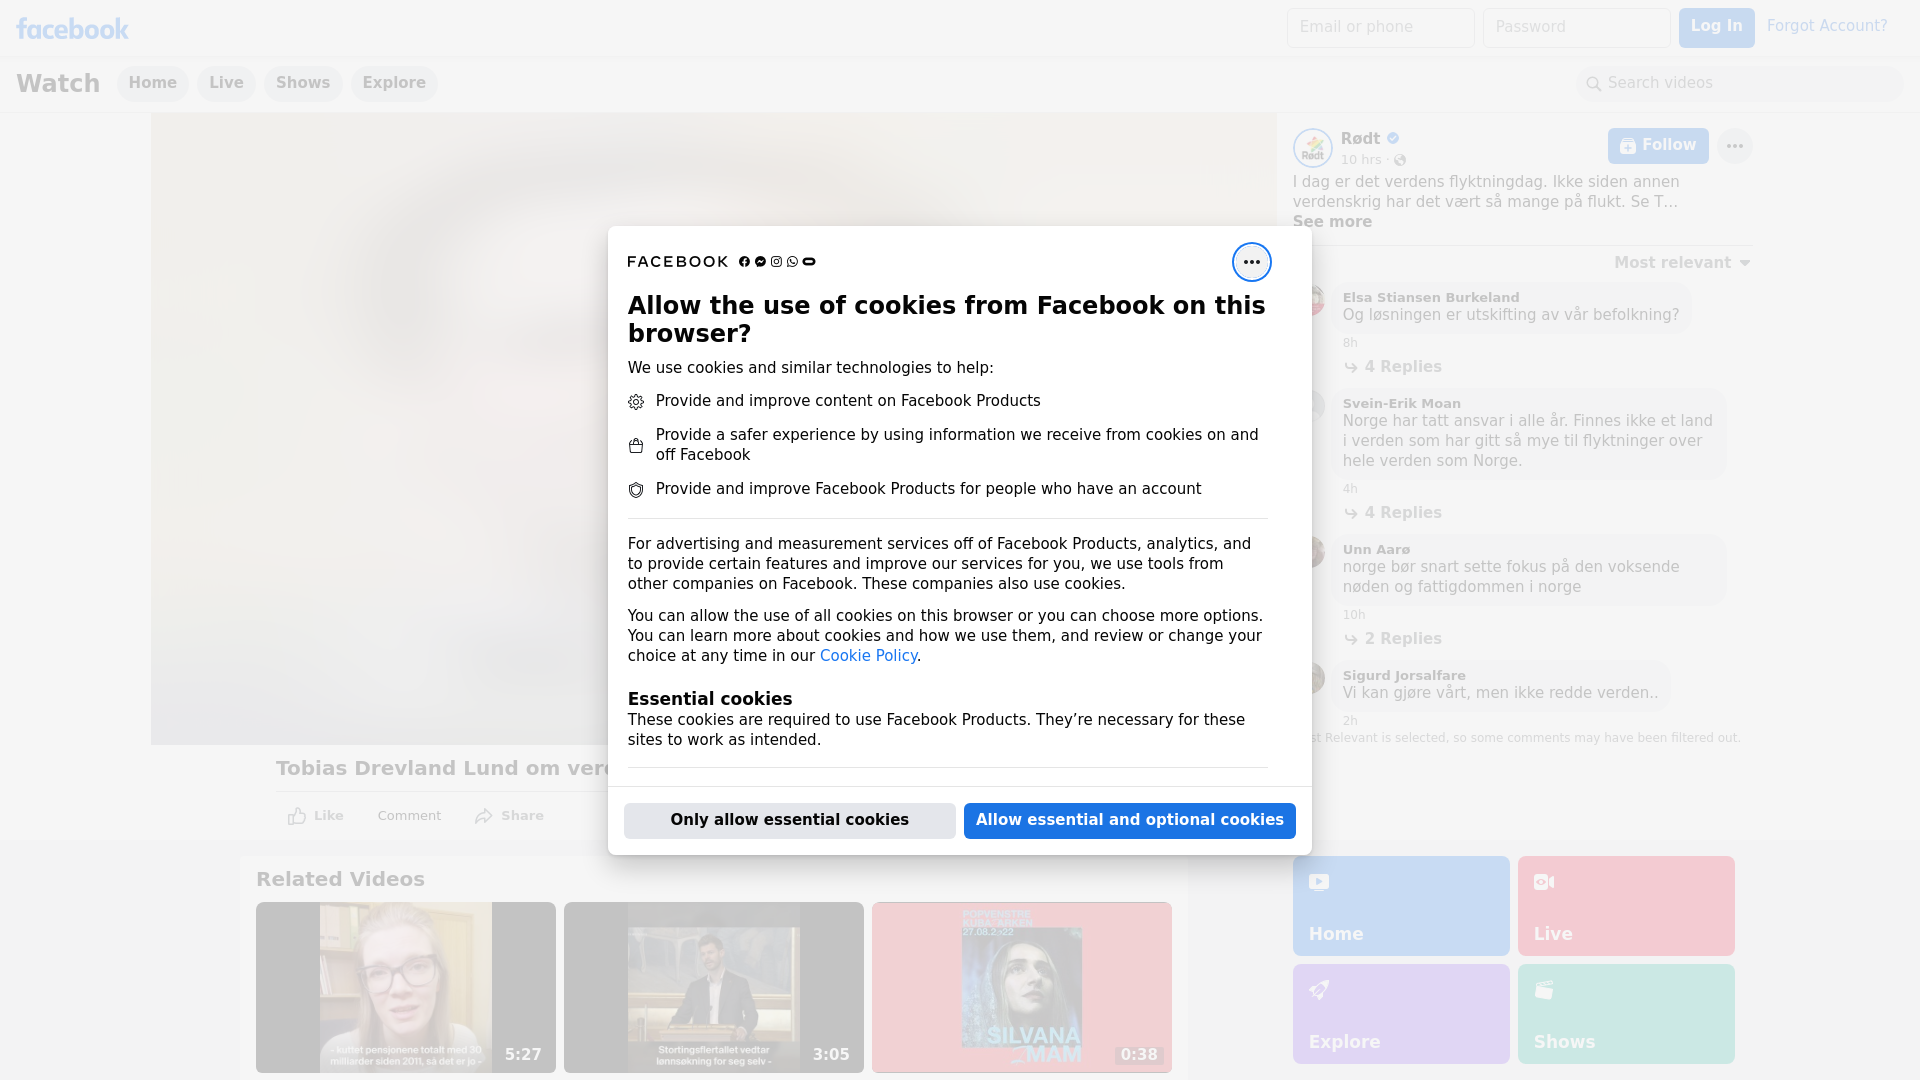
Task: Click the Rødt verified badge icon
Action: [x=1393, y=138]
